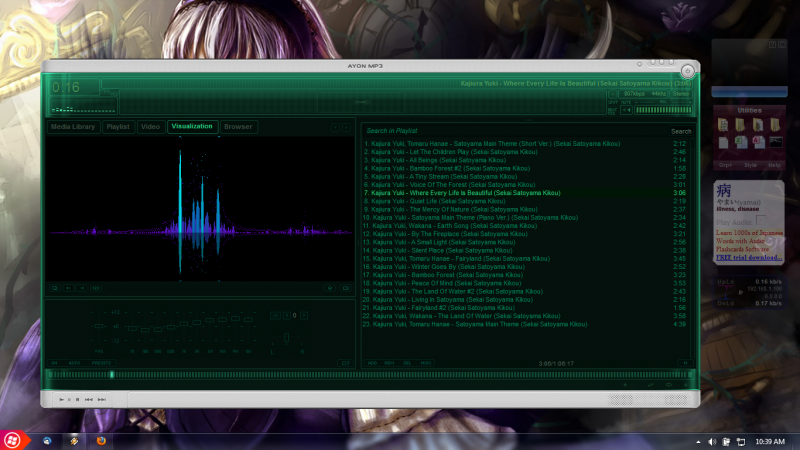This screenshot has width=800, height=450.
Task: Play the track with the play button
Action: coord(61,399)
